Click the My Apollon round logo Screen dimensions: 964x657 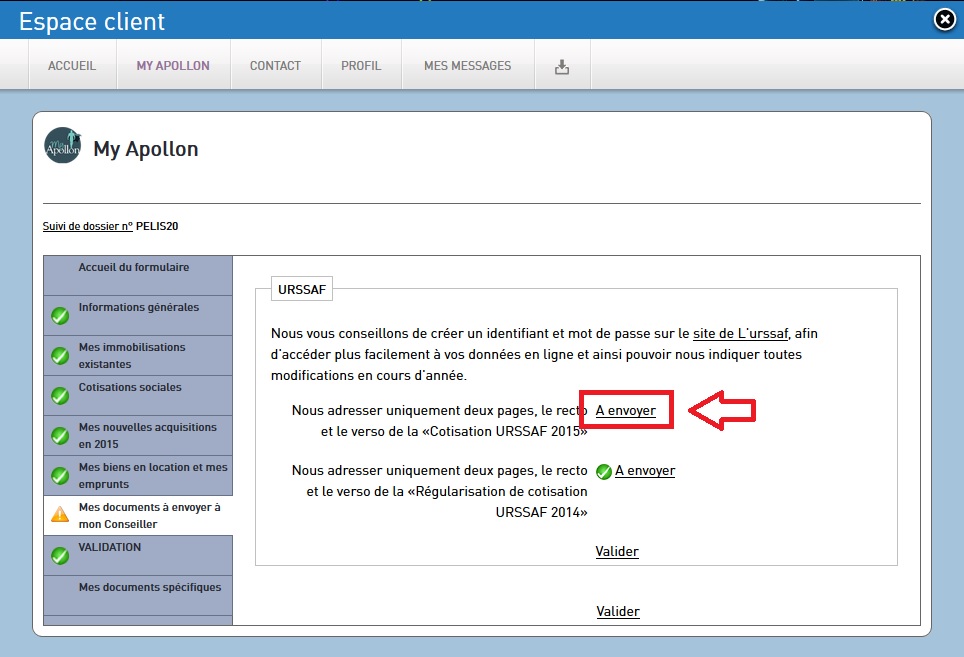coord(63,146)
